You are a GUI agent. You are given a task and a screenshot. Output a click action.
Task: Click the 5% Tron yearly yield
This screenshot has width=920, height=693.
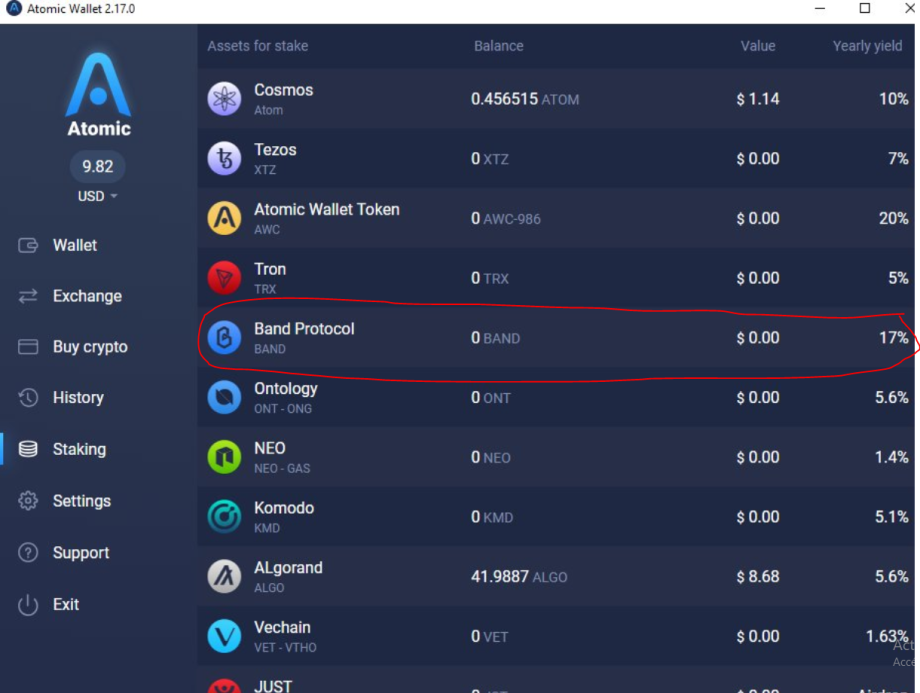coord(898,278)
